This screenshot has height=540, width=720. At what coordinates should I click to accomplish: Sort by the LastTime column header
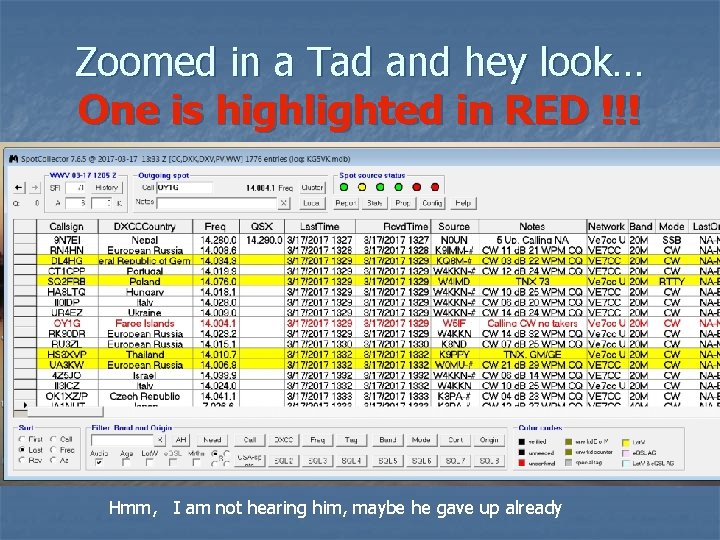click(320, 226)
